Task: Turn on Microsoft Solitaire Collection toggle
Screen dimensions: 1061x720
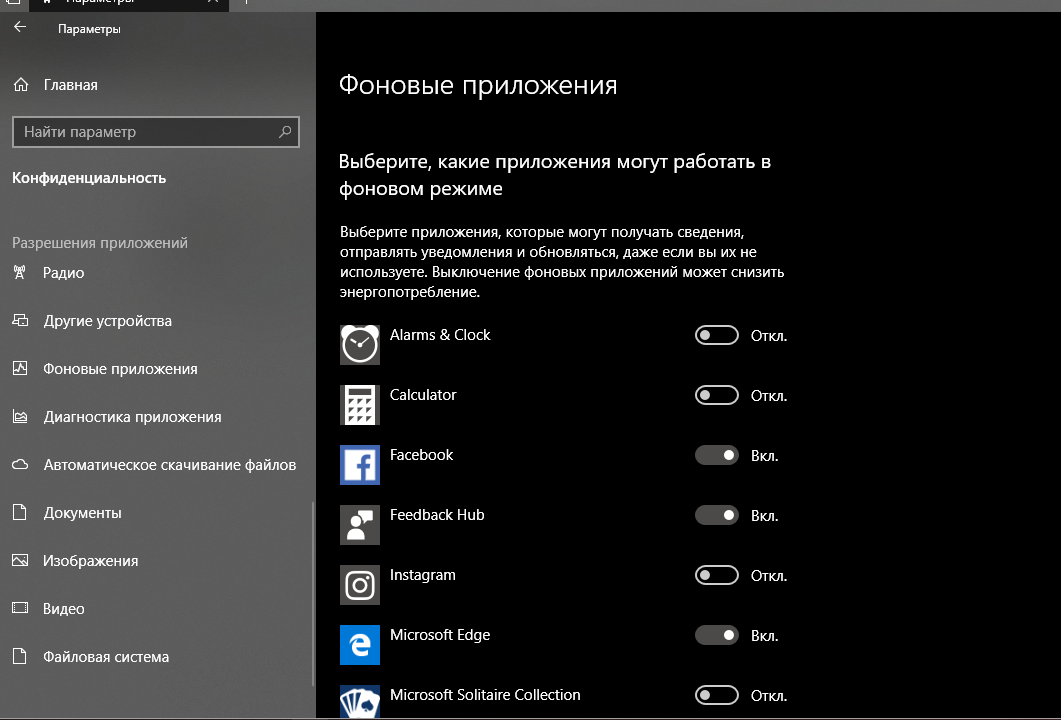Action: (717, 695)
